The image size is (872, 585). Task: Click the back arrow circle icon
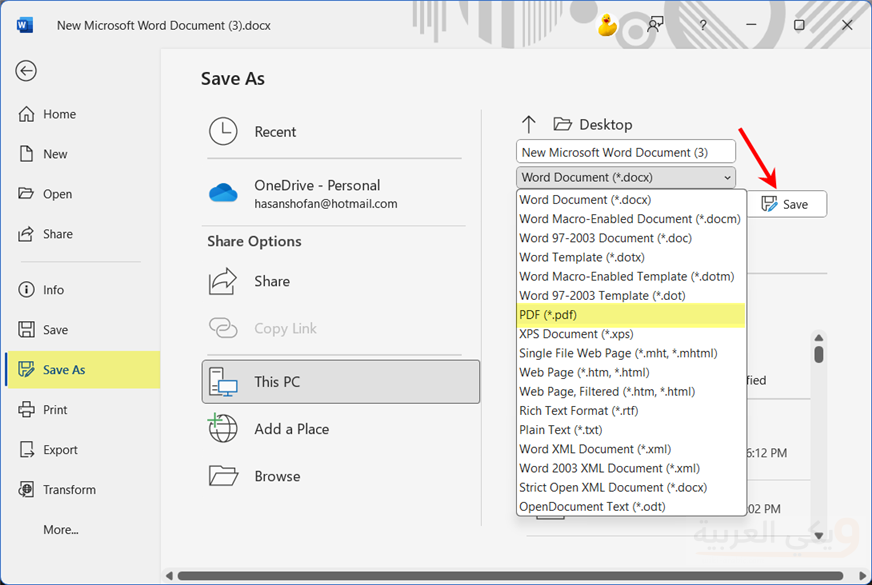[26, 71]
